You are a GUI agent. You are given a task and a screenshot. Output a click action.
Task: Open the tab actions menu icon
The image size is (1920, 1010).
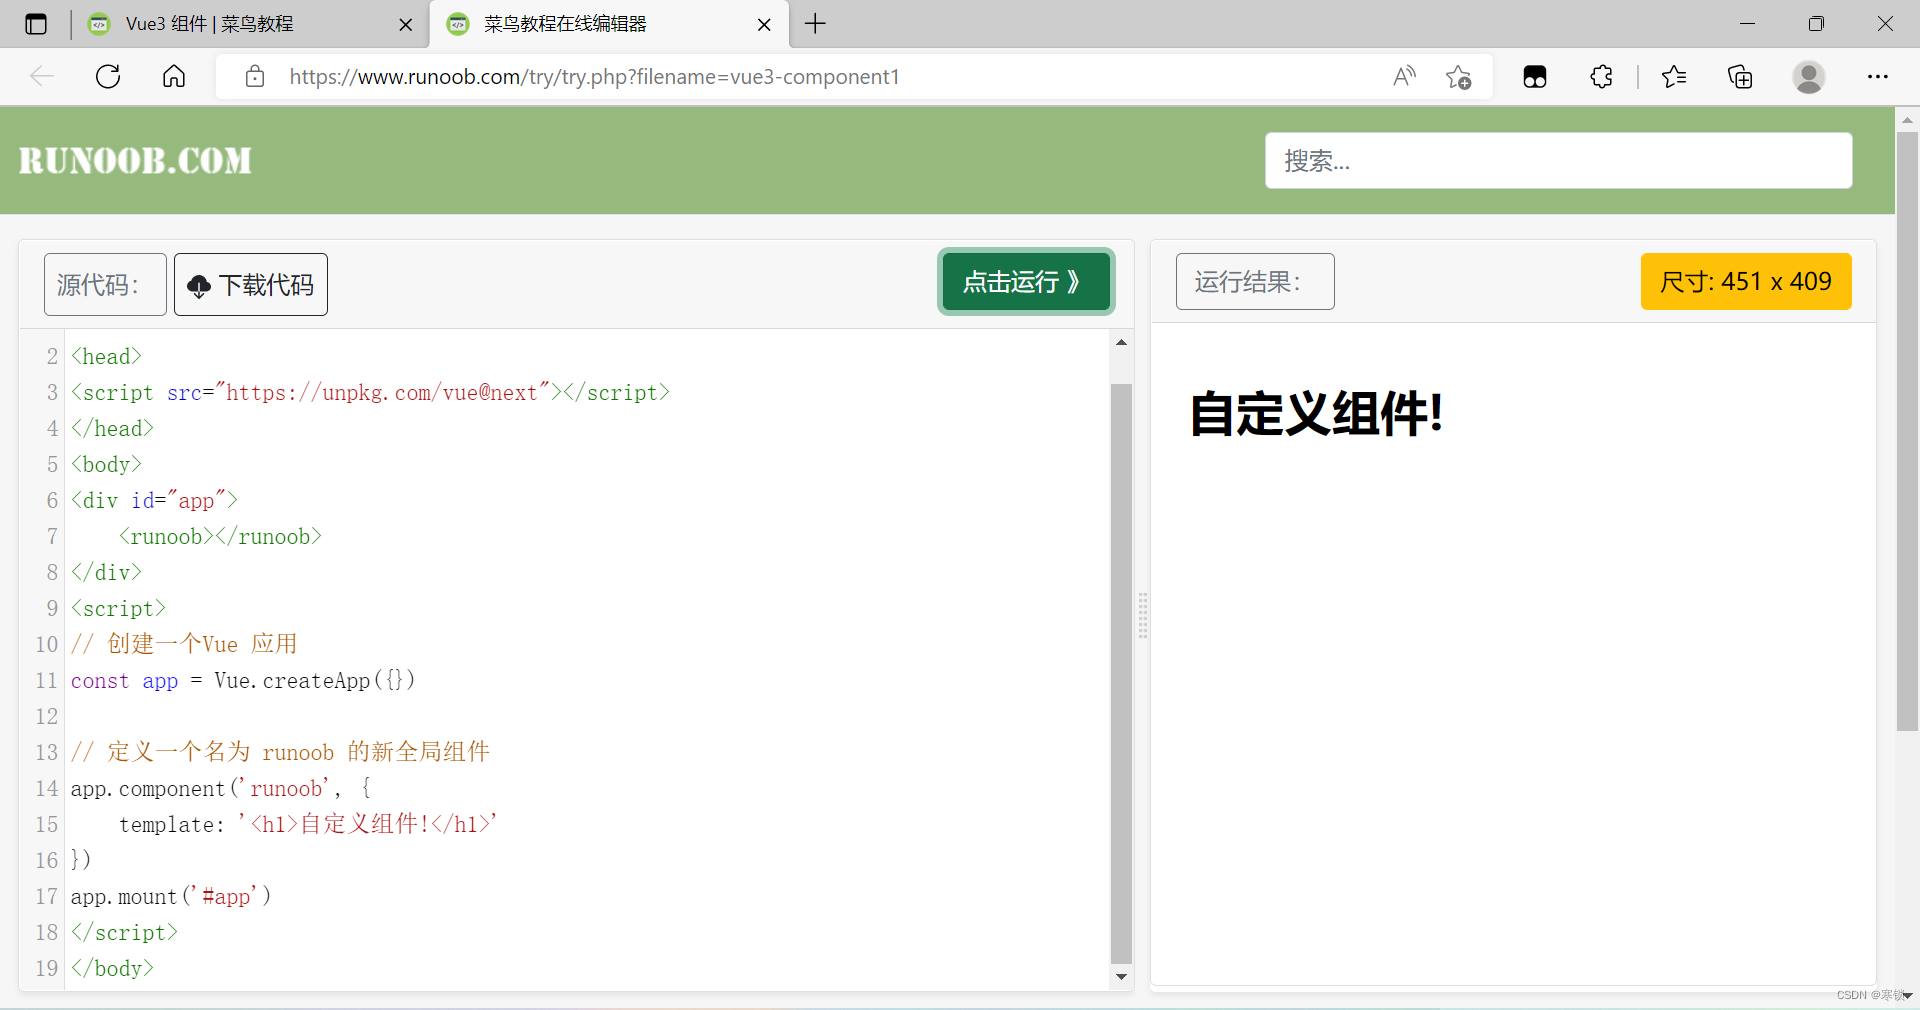[x=36, y=24]
